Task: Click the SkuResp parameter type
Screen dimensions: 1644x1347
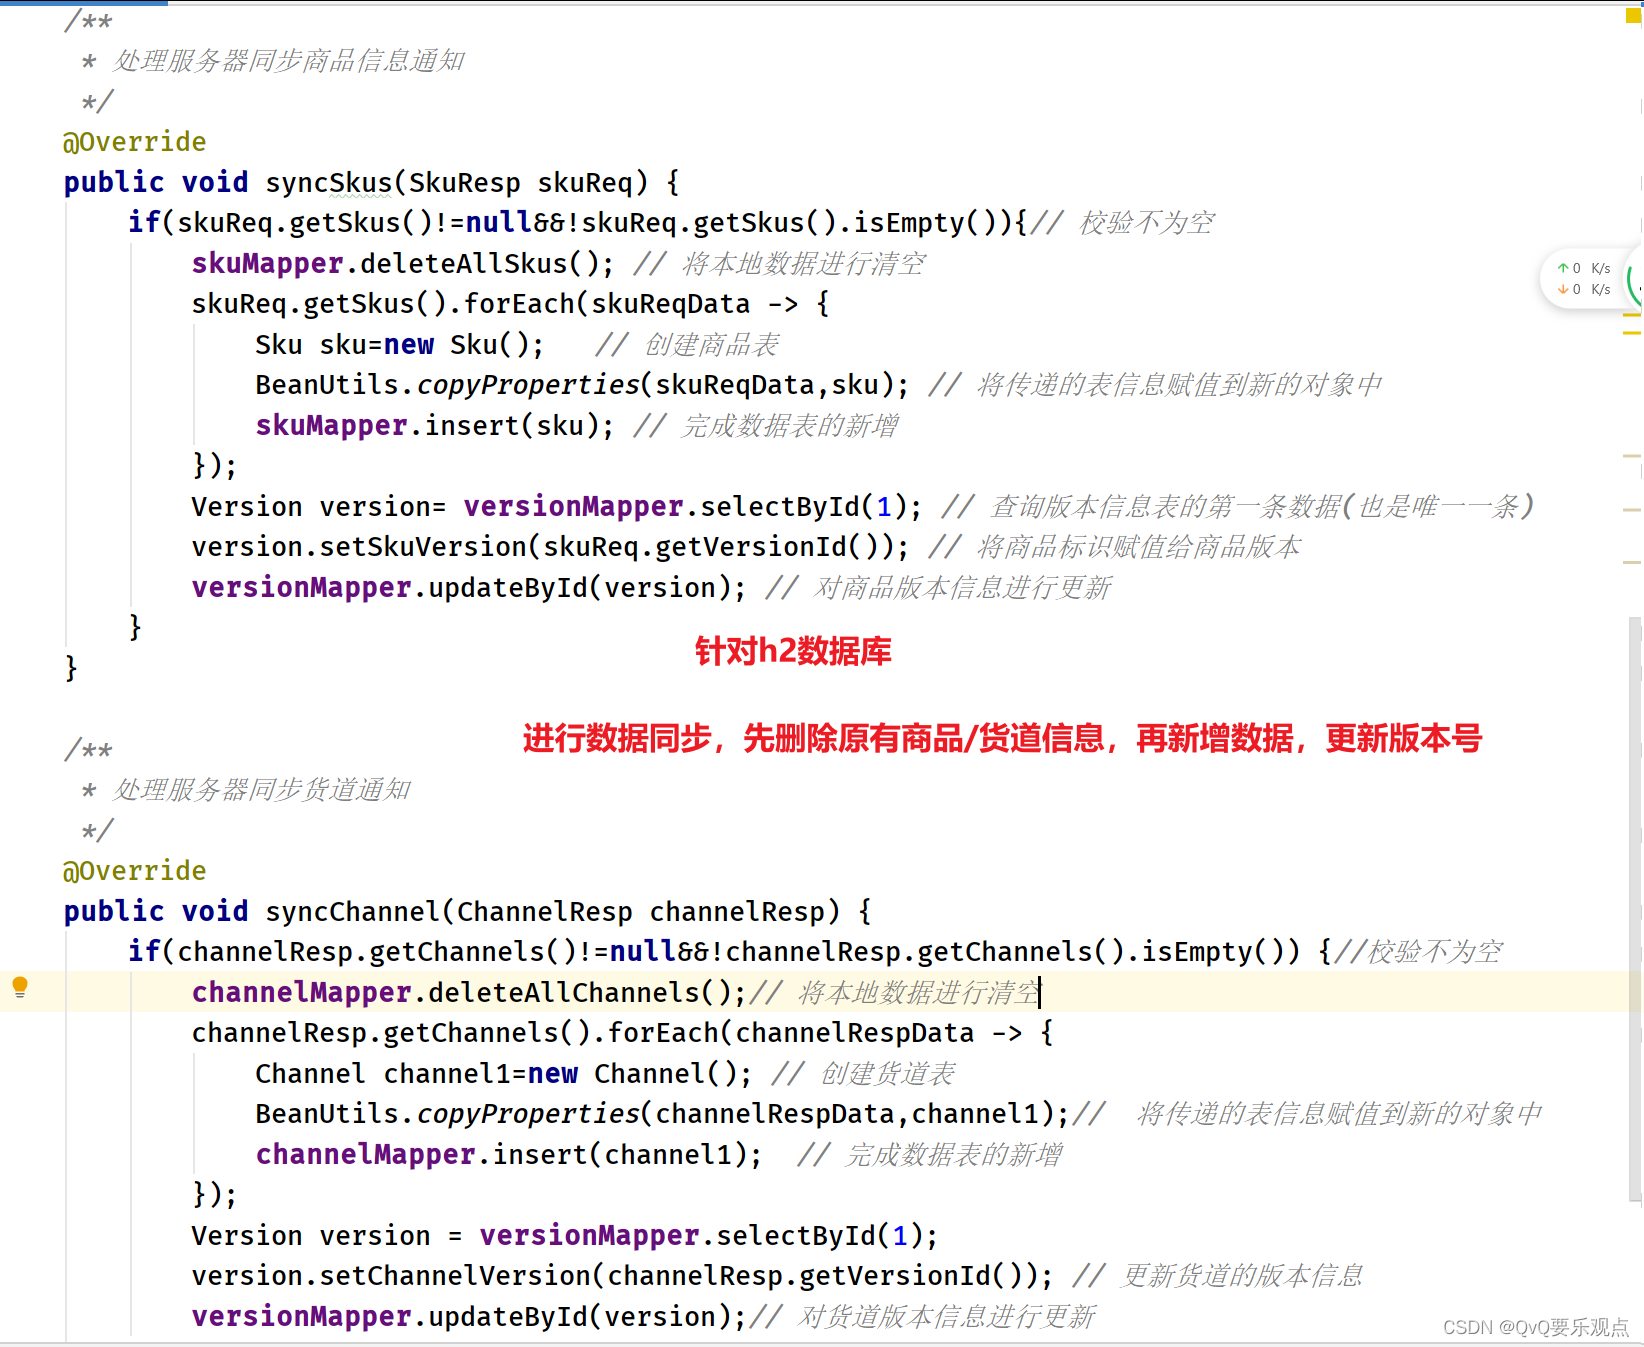Action: point(465,183)
